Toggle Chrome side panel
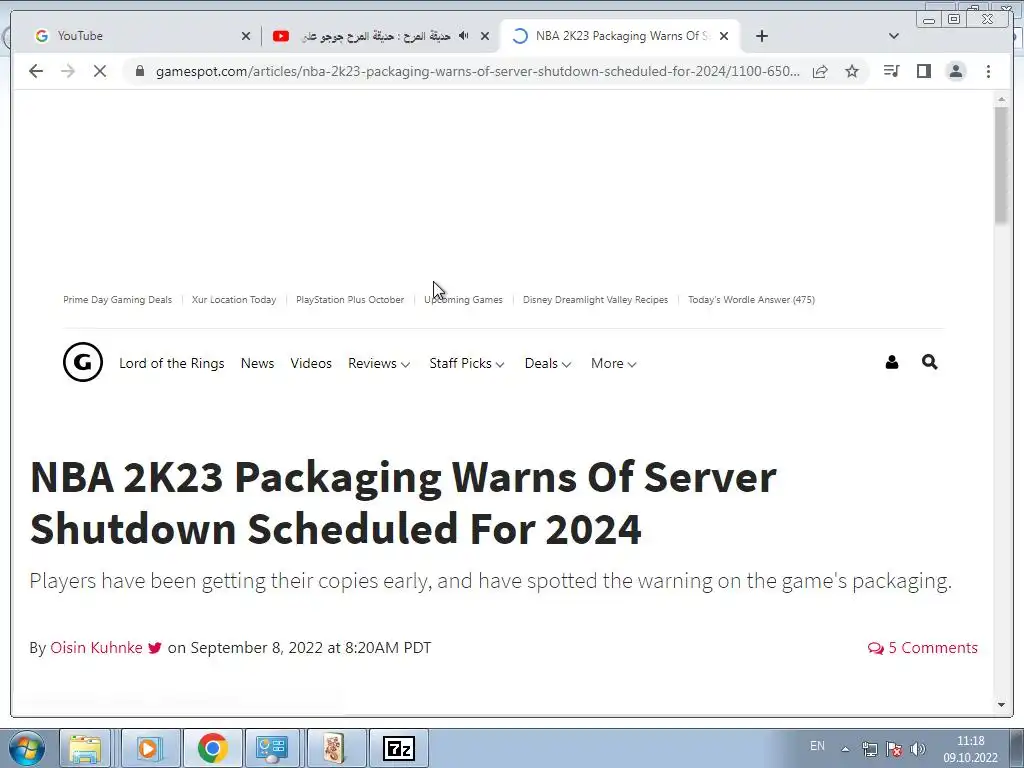Viewport: 1024px width, 768px height. [x=923, y=71]
